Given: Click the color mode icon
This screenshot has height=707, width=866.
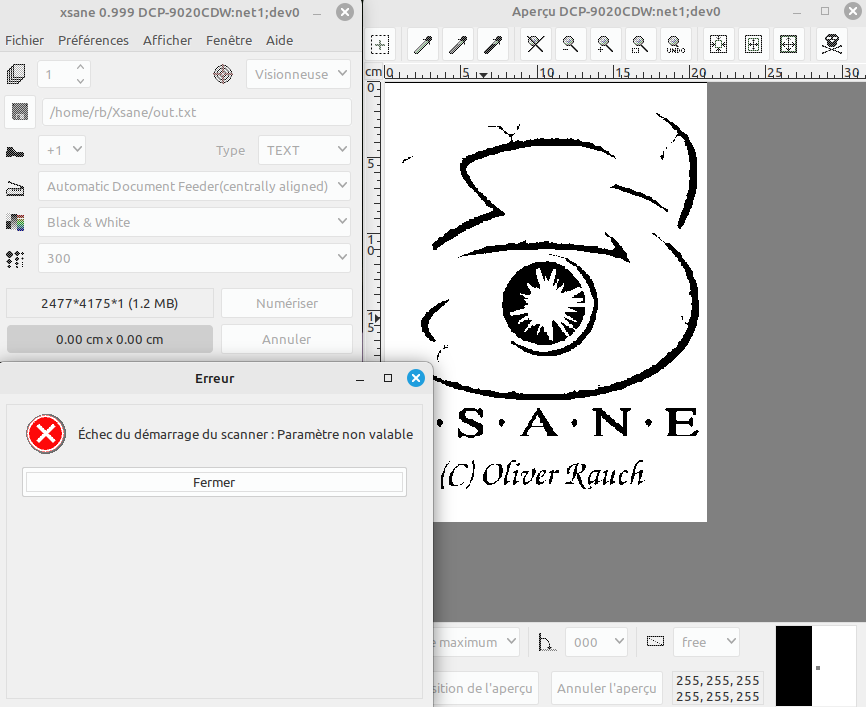Looking at the screenshot, I should click(15, 223).
